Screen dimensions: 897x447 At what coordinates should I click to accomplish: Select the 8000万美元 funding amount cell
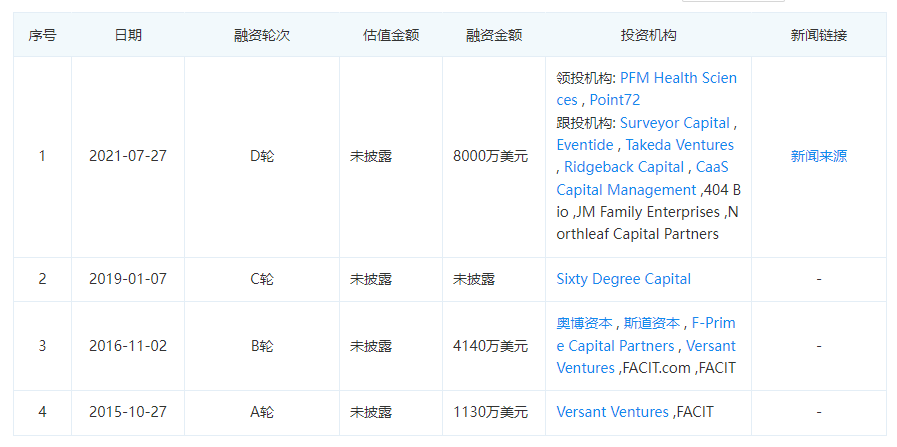[x=490, y=156]
